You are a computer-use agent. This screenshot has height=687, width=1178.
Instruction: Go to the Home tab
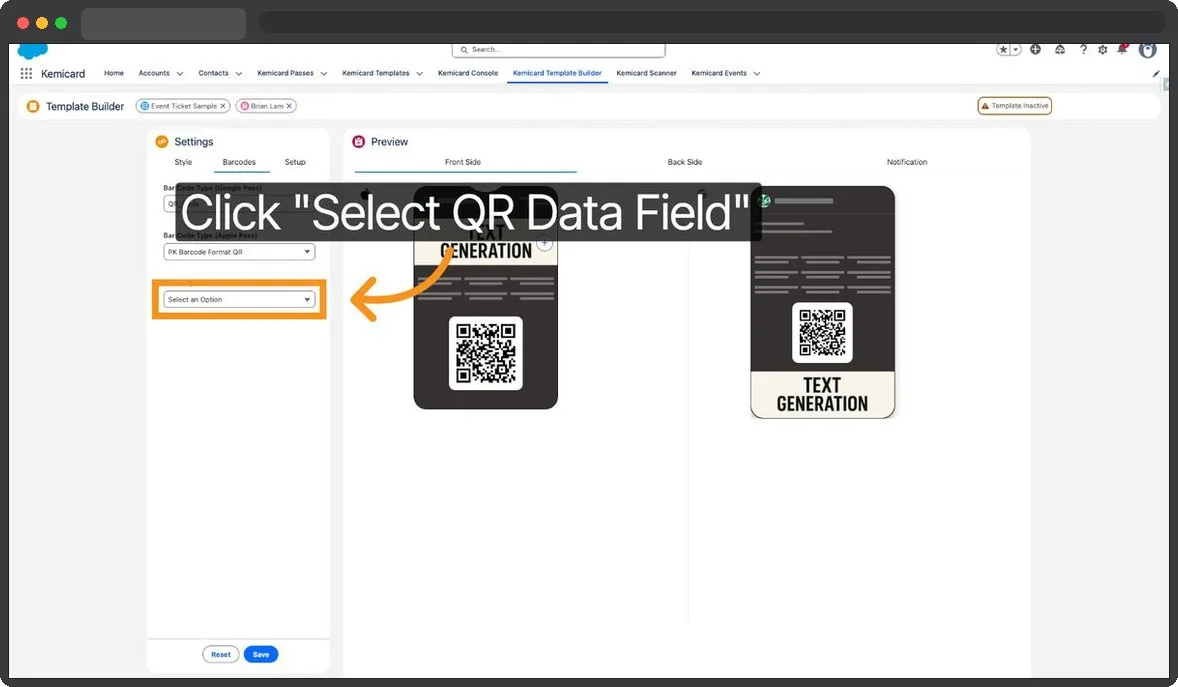click(113, 74)
